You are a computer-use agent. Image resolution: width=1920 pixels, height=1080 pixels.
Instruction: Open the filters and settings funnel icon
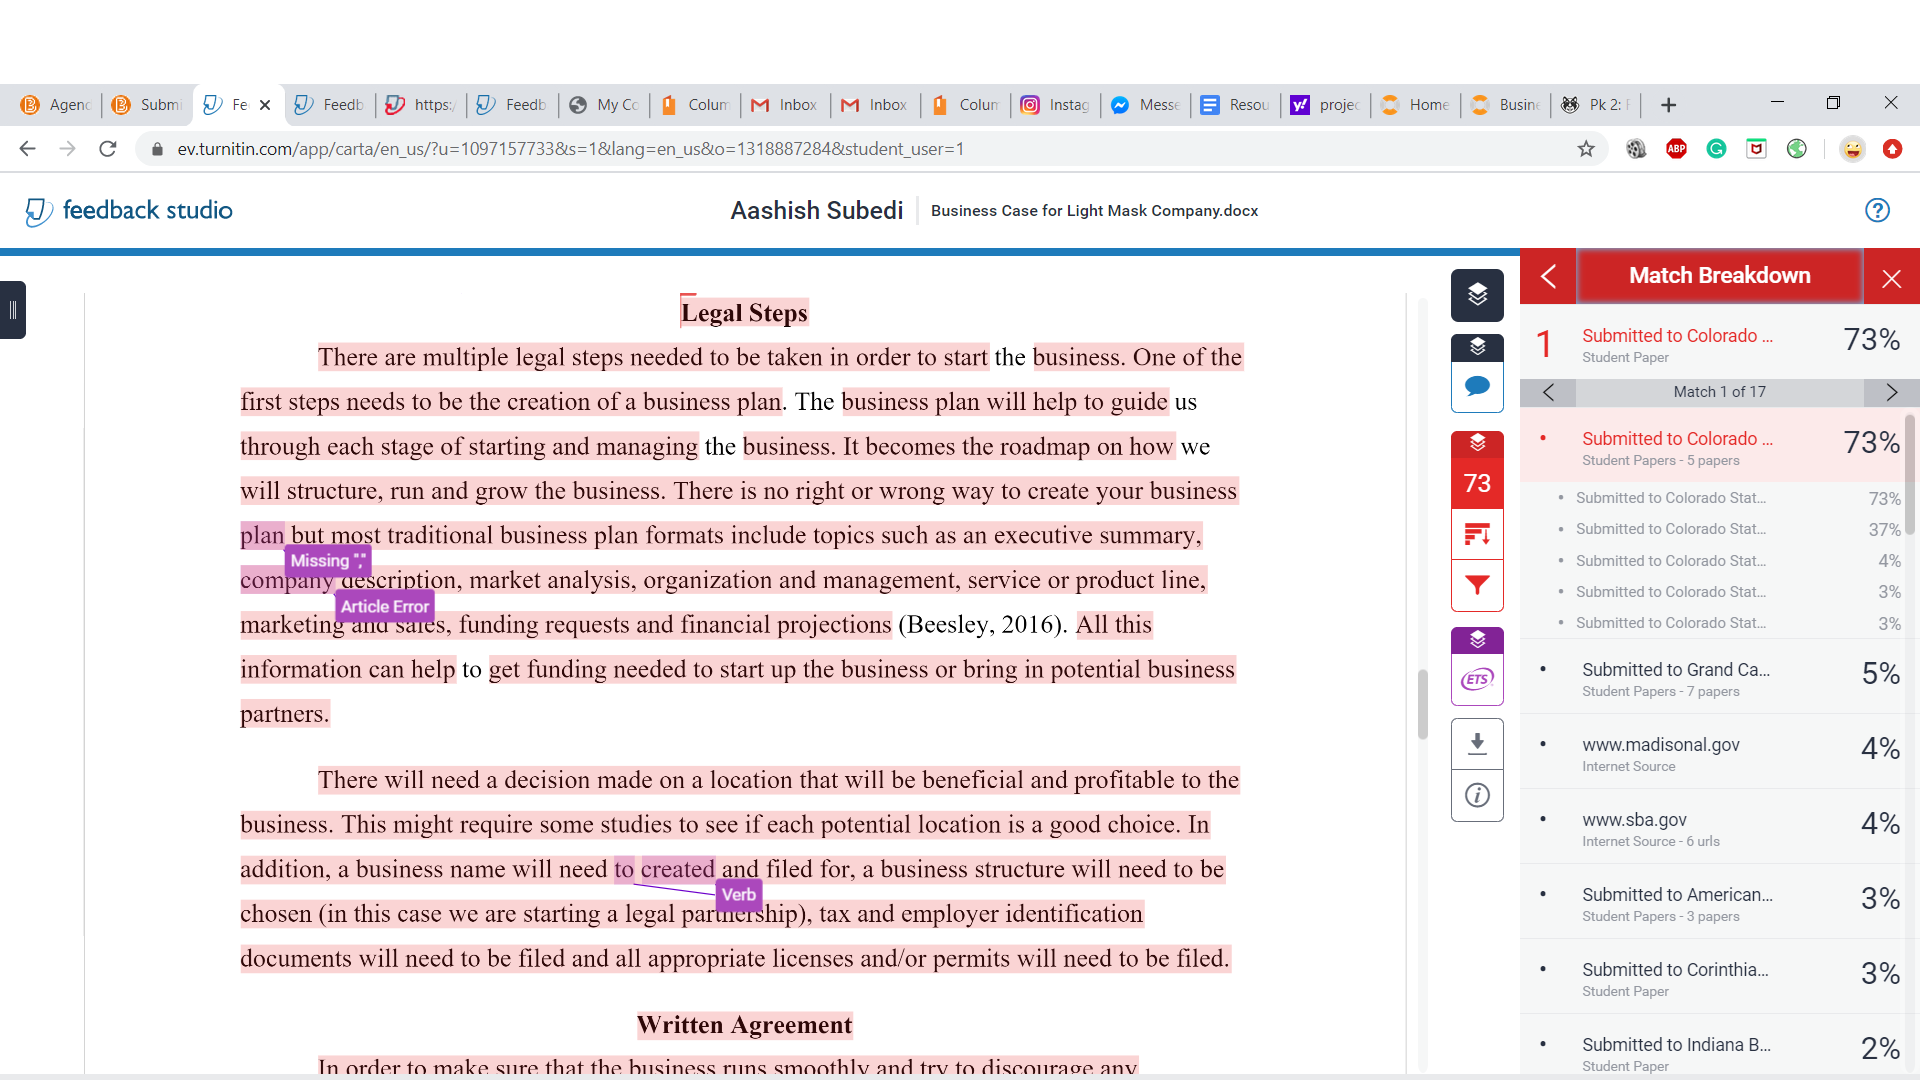pos(1477,585)
